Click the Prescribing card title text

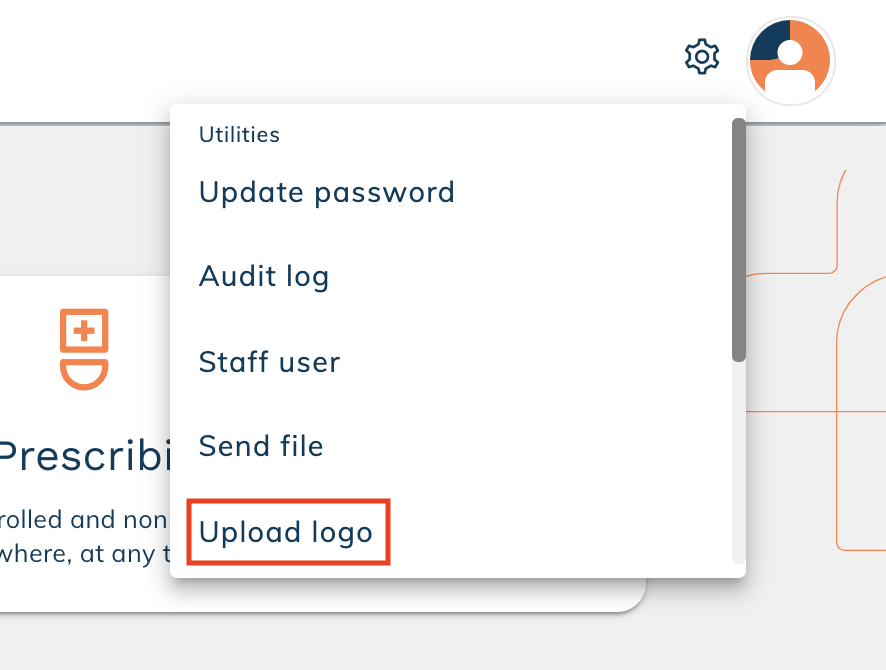80,457
